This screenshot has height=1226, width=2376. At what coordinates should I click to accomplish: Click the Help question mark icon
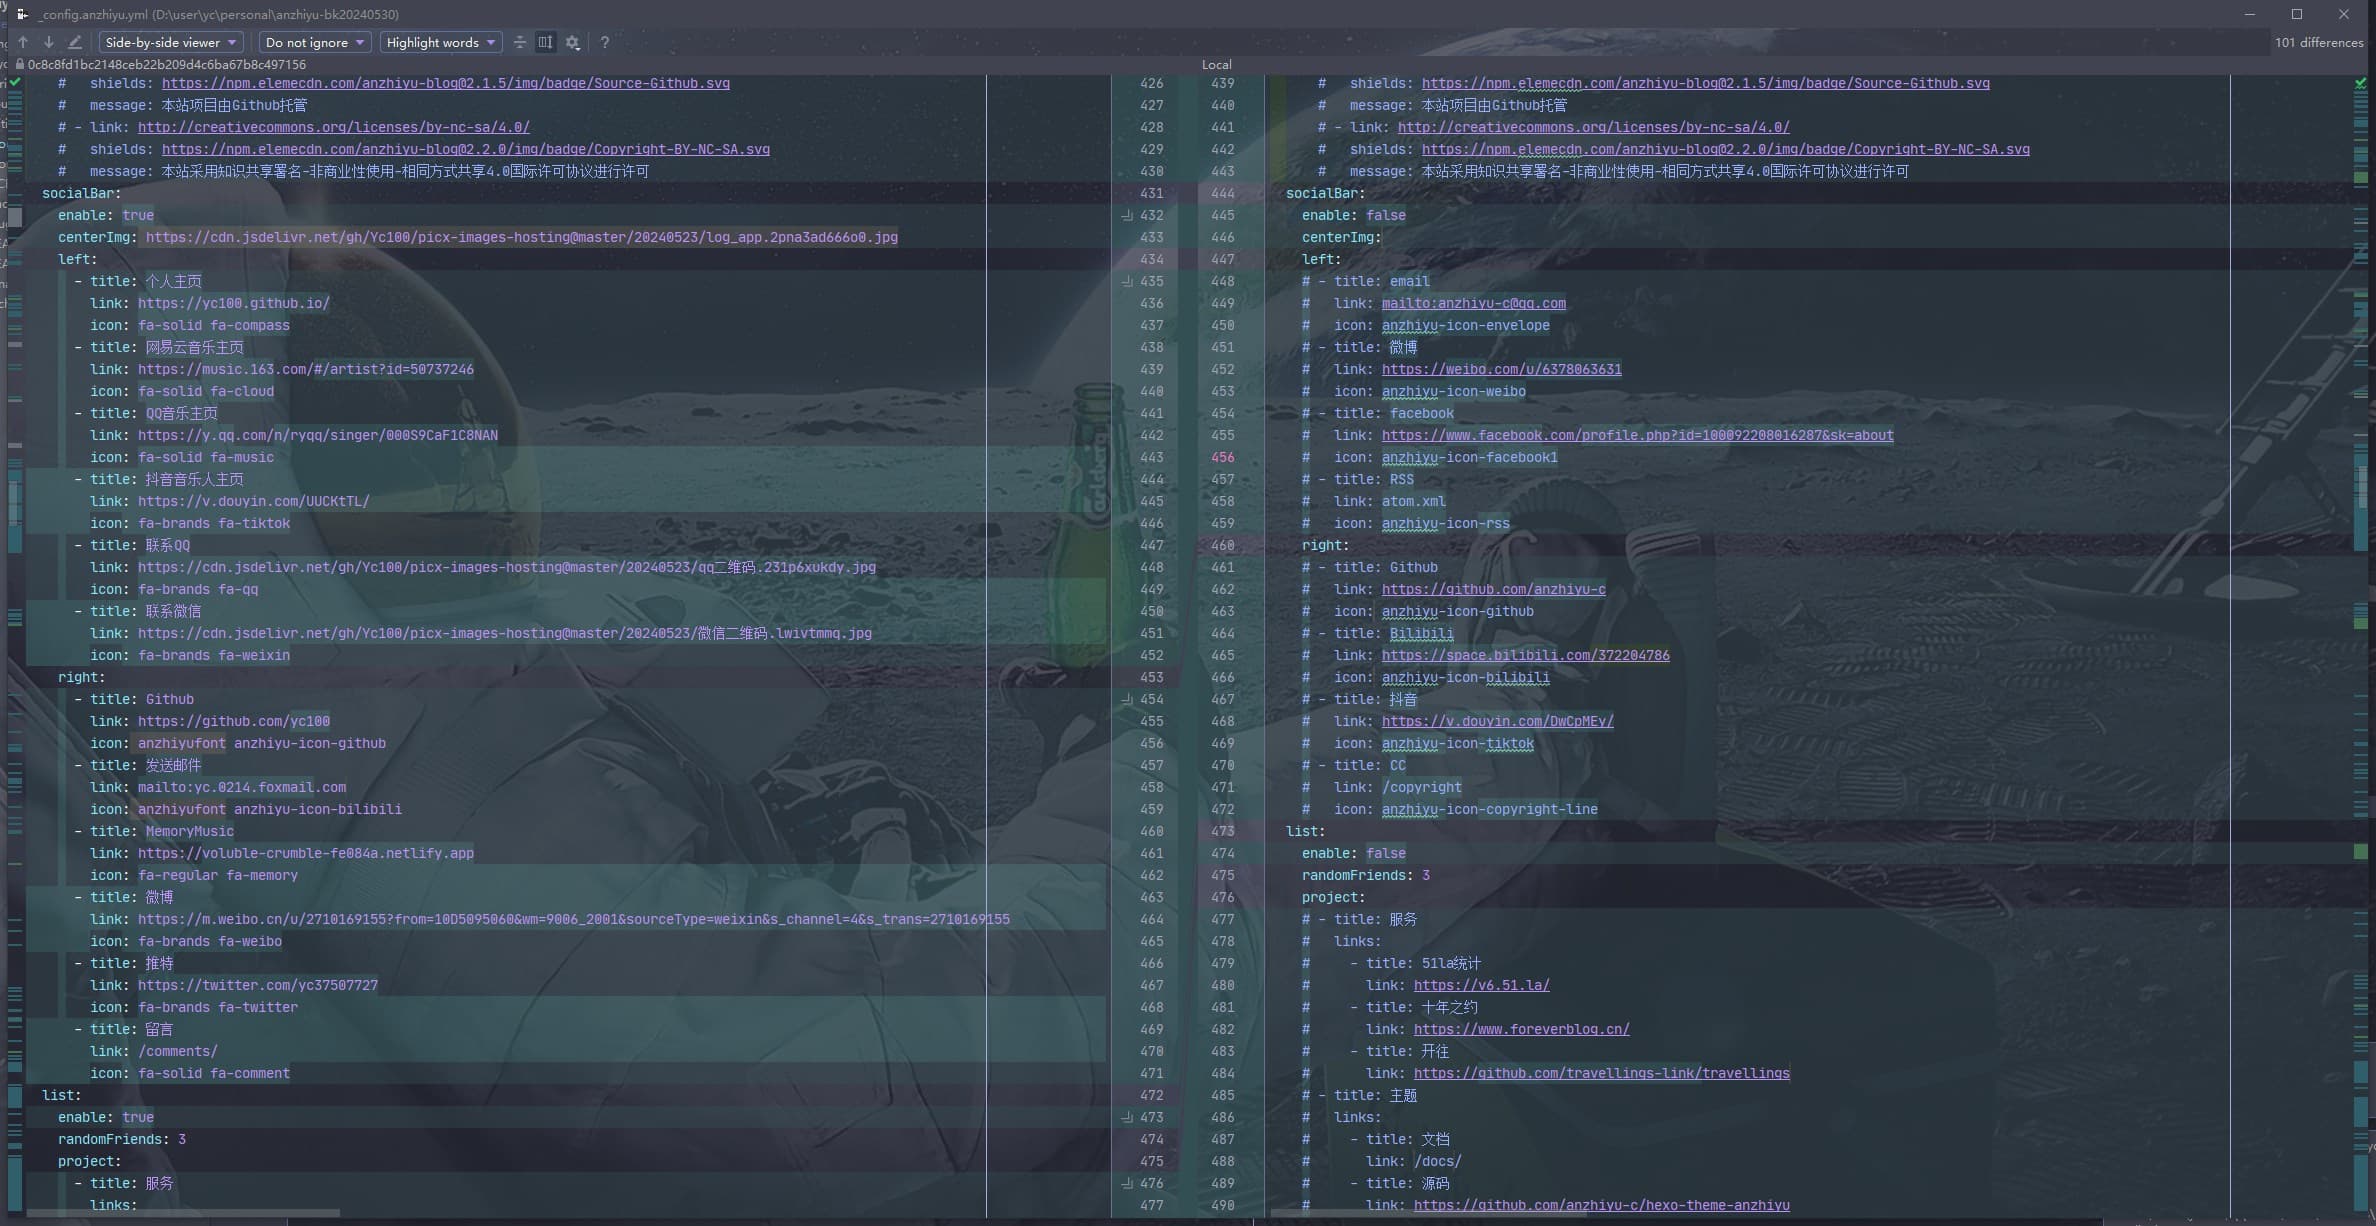pyautogui.click(x=604, y=42)
